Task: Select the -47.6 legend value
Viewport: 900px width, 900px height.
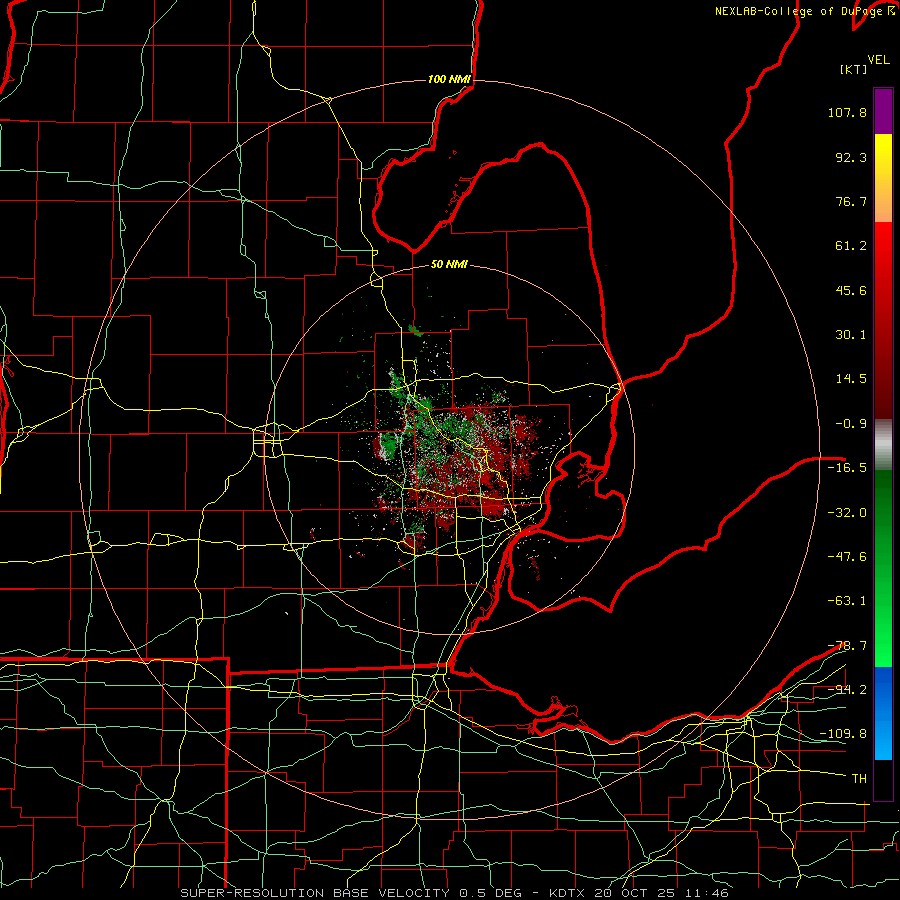Action: (x=847, y=557)
